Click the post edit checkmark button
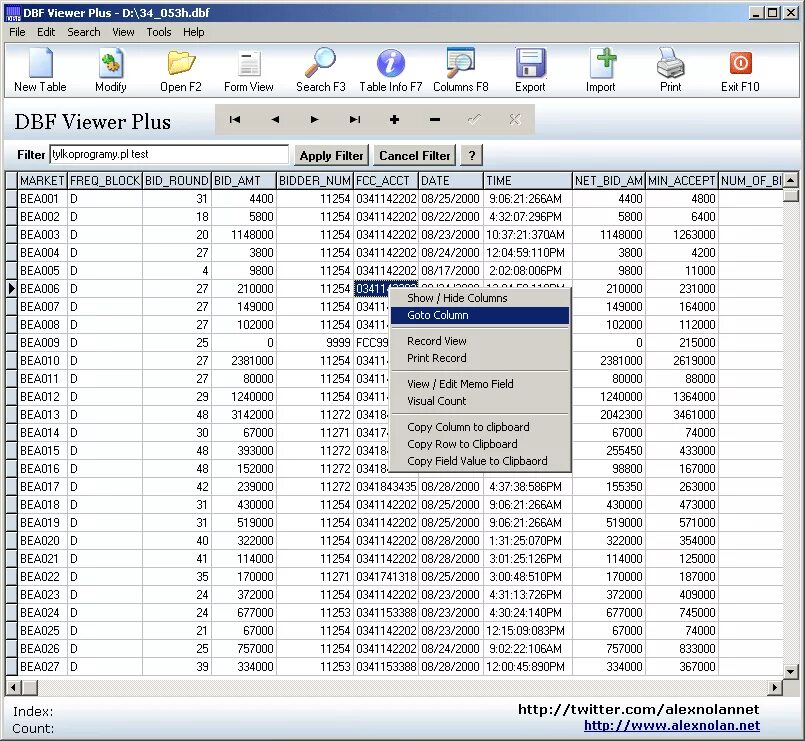The image size is (805, 741). pos(474,120)
